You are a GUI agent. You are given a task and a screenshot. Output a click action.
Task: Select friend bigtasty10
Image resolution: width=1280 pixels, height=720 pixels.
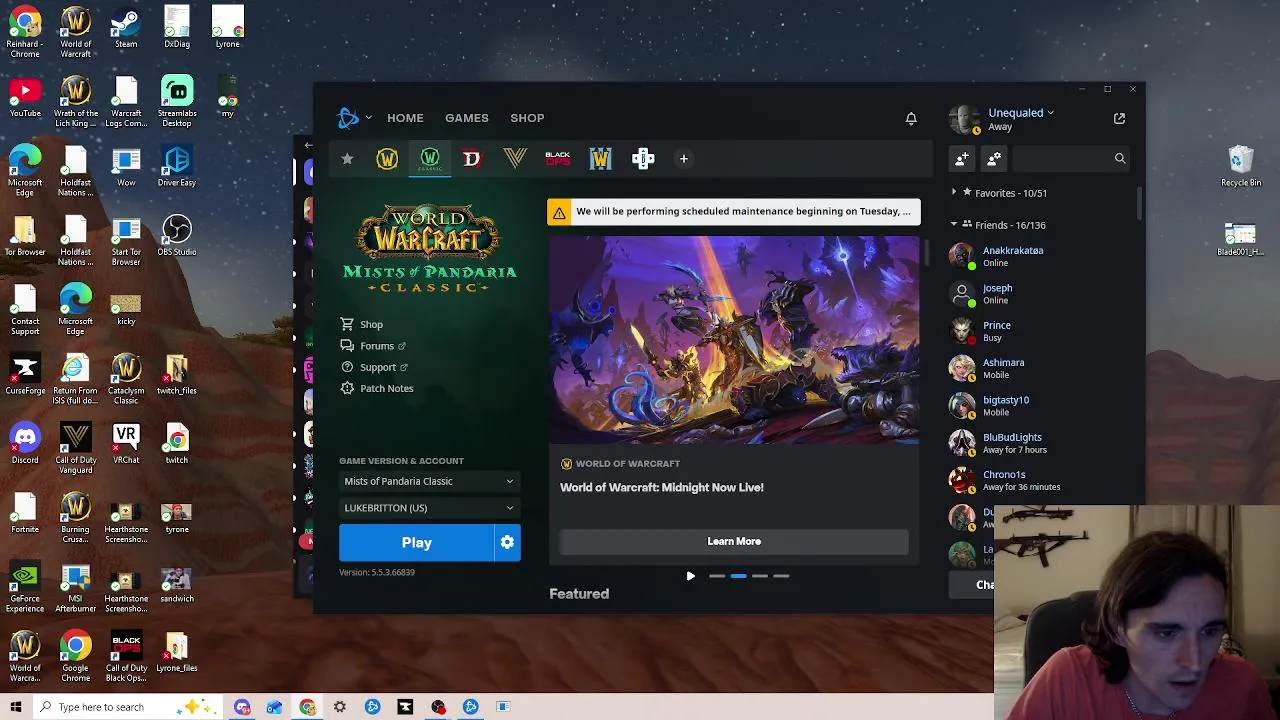click(1040, 405)
